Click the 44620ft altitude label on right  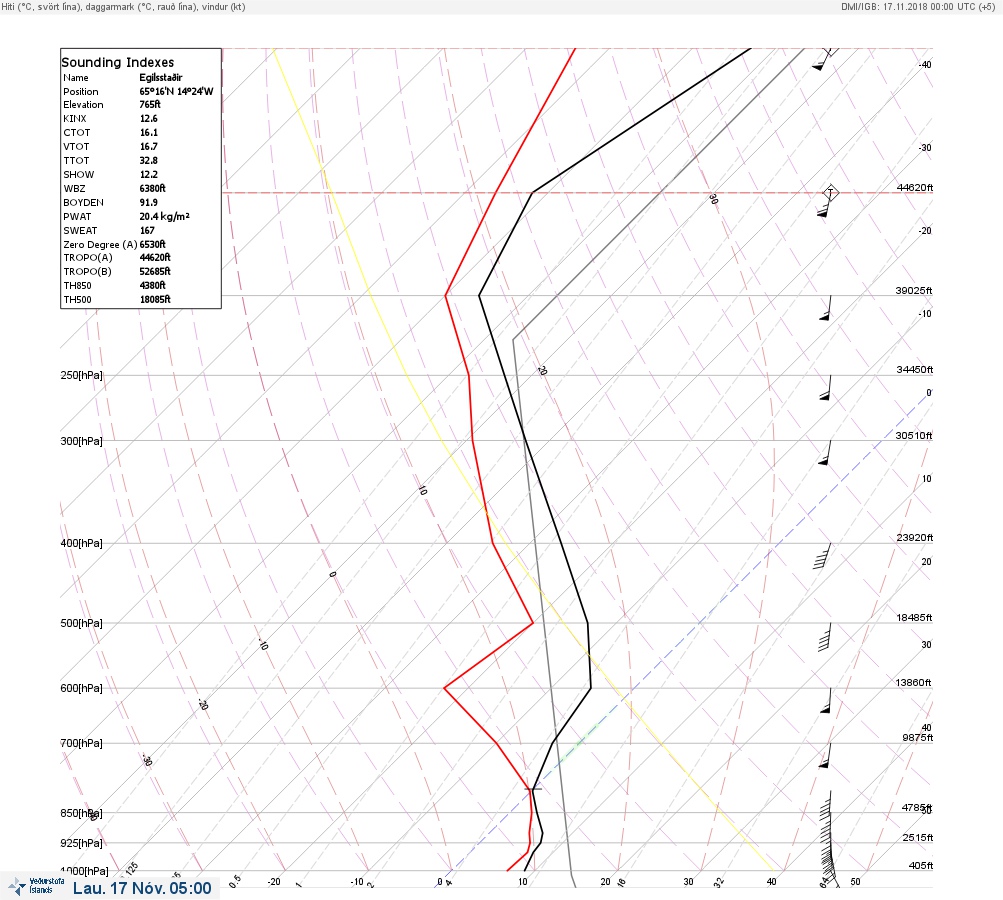(x=915, y=187)
